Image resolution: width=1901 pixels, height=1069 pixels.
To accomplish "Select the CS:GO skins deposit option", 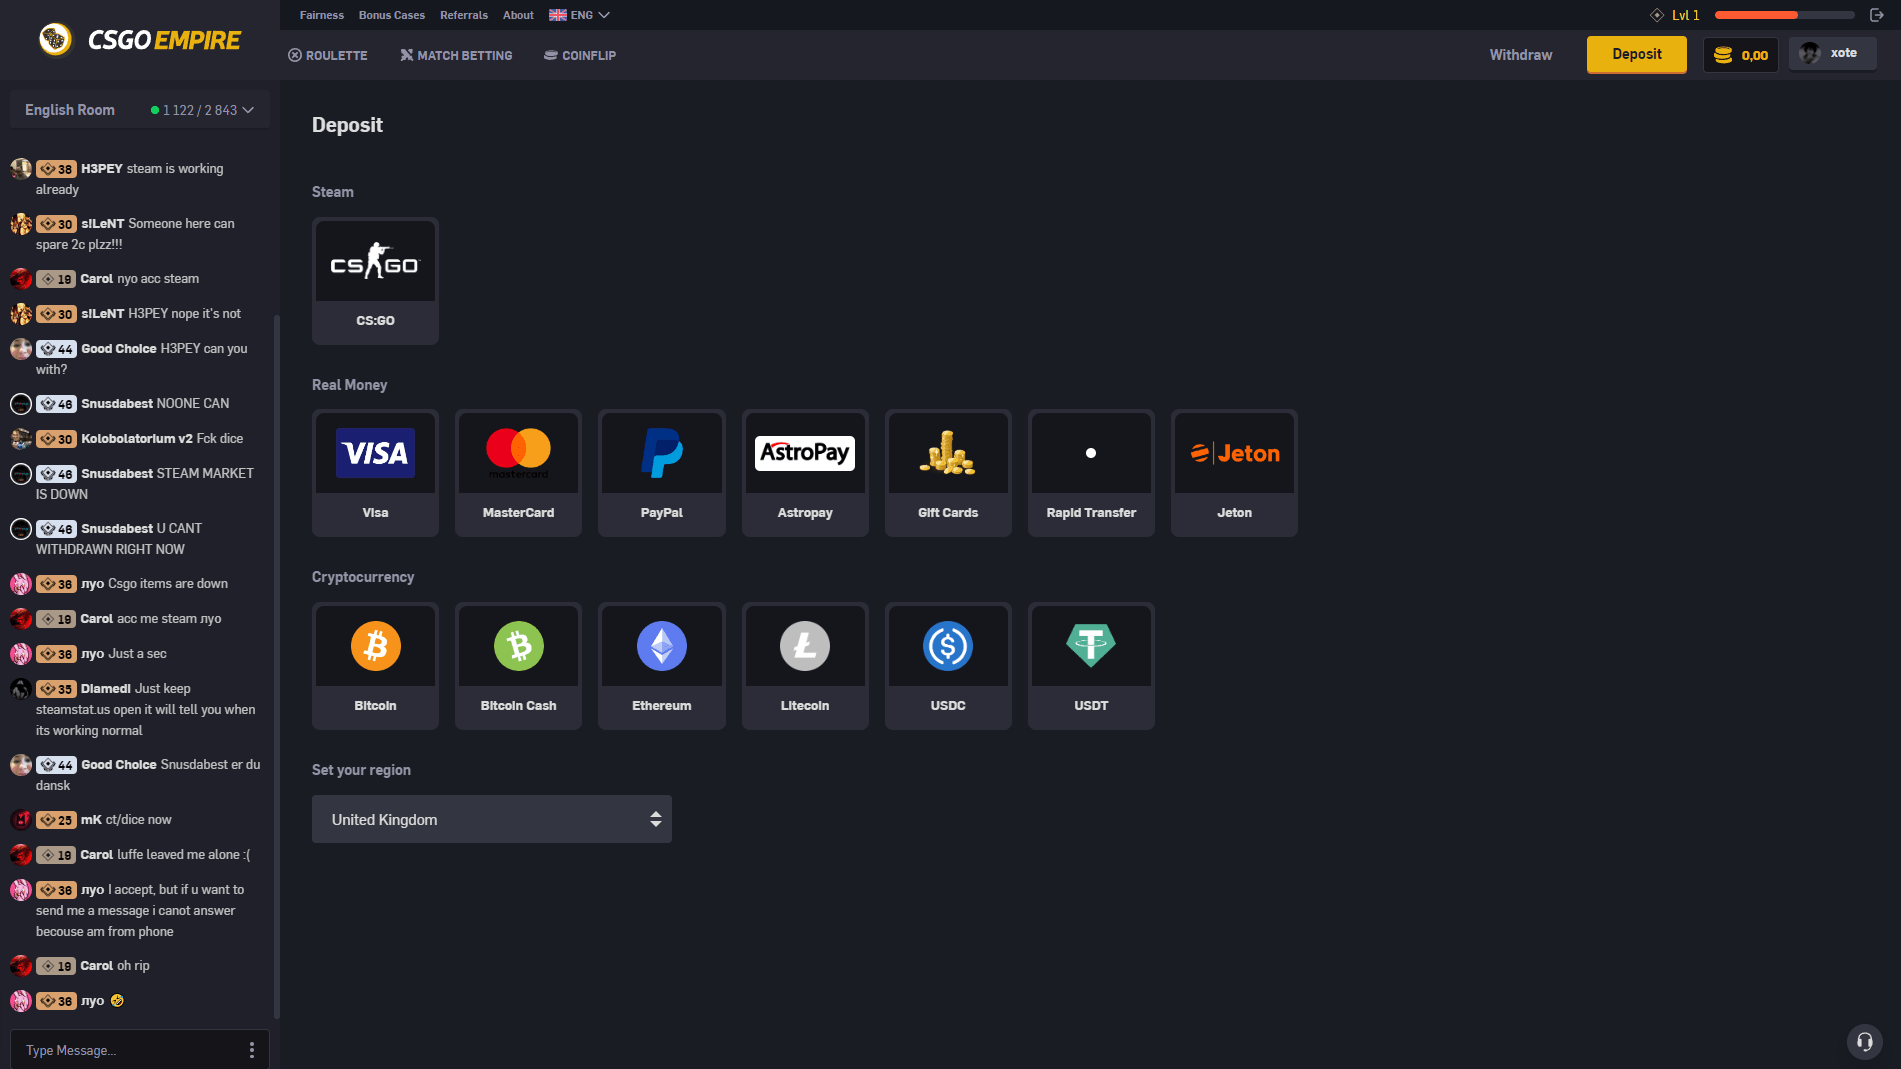I will (375, 281).
